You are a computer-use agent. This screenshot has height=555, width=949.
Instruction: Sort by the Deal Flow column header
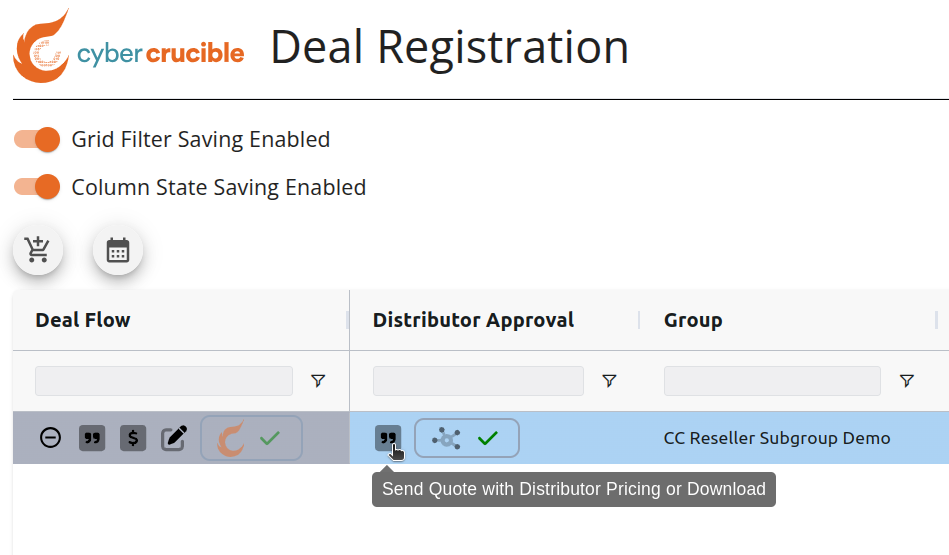tap(83, 320)
